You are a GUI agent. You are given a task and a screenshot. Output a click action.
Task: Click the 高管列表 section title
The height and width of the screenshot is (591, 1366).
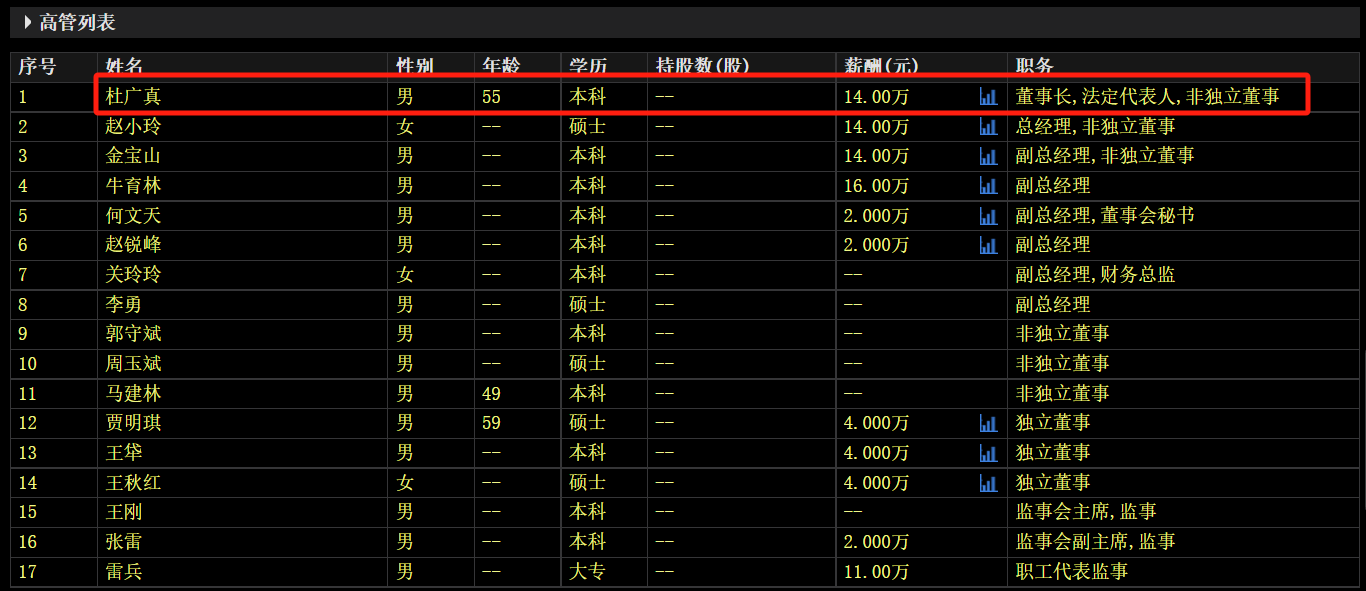tap(77, 21)
